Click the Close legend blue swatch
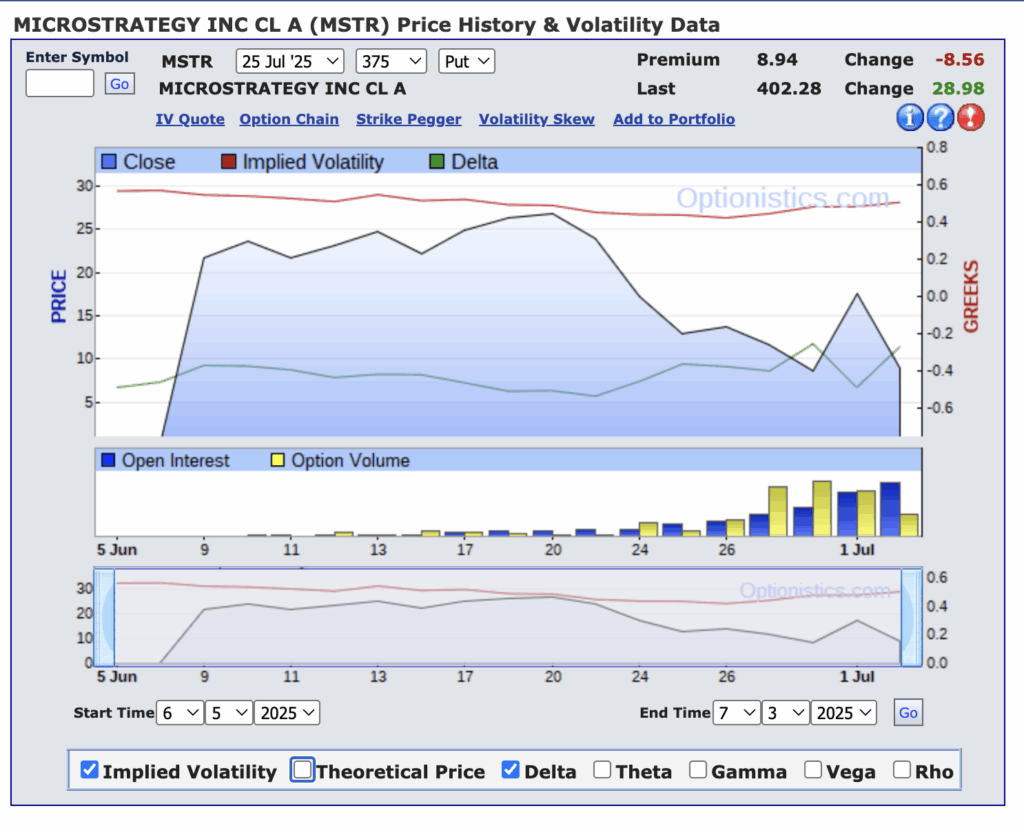Screen dimensions: 1024x826 109,161
